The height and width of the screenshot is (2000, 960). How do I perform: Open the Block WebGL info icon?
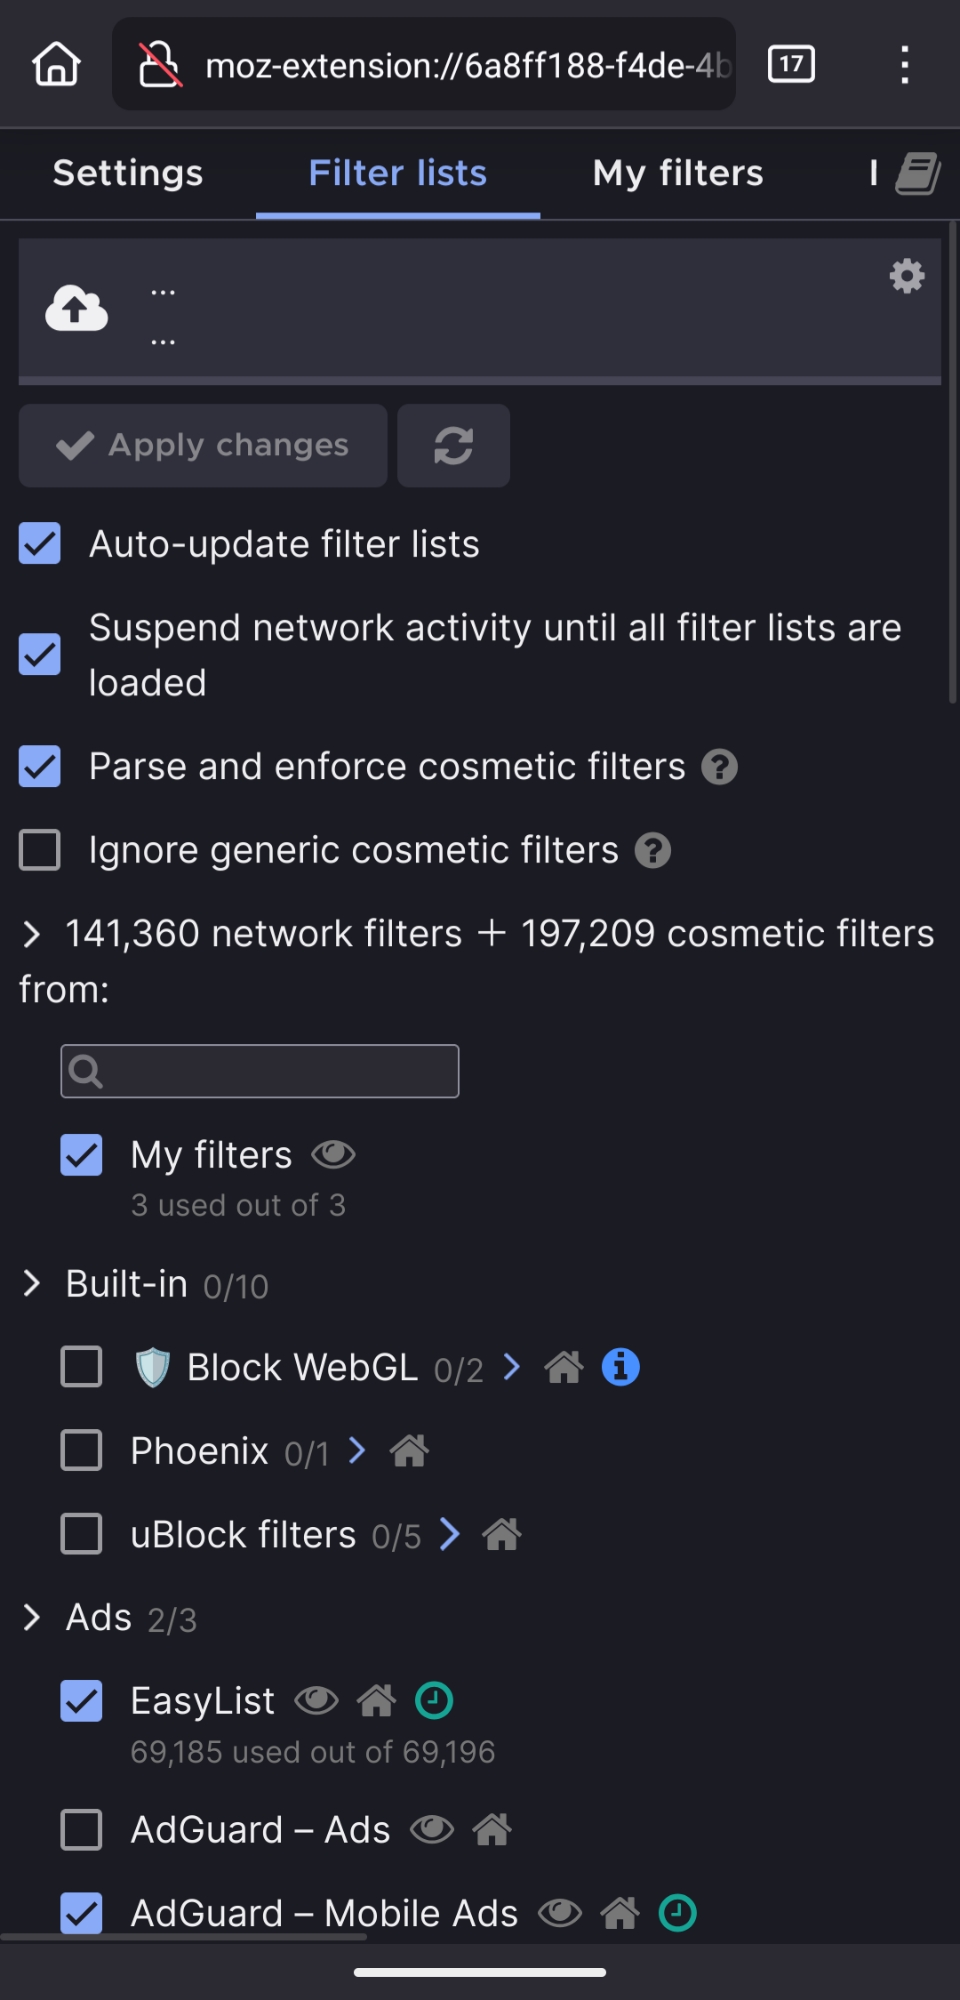click(x=620, y=1367)
